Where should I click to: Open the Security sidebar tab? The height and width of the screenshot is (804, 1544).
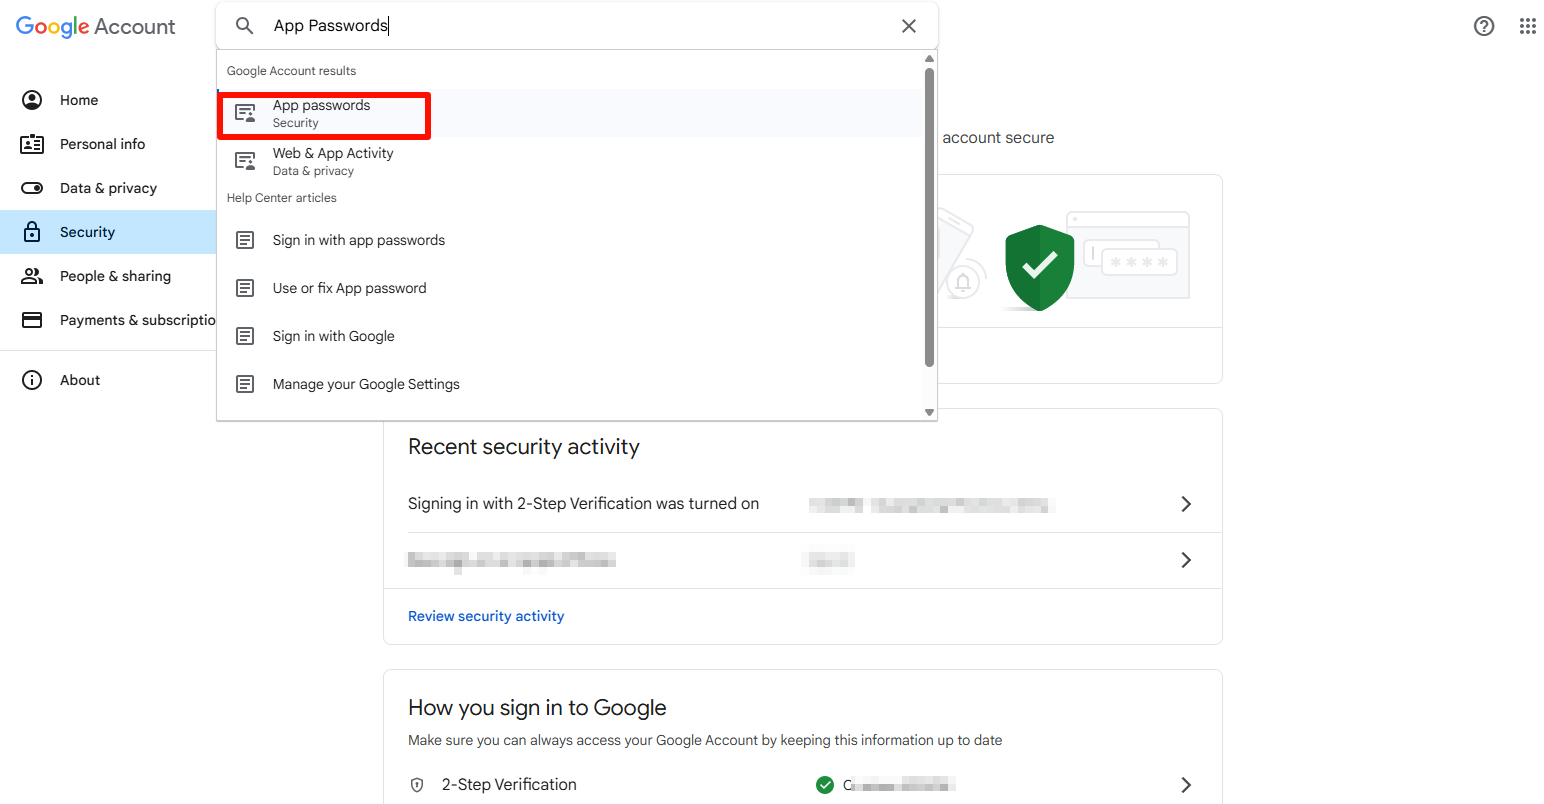point(87,232)
